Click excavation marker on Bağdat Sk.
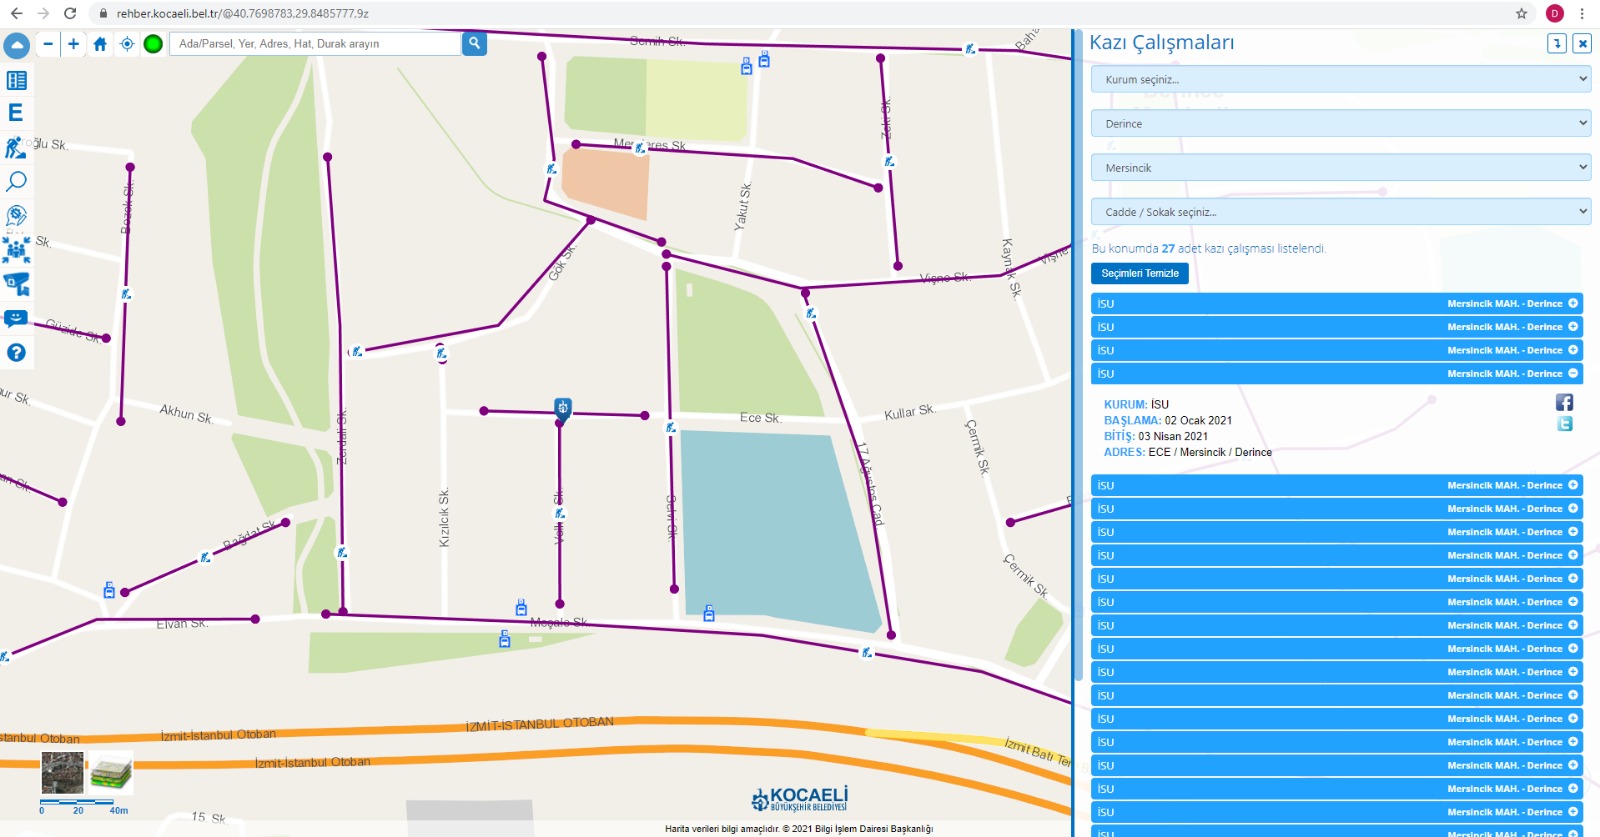This screenshot has height=837, width=1600. pos(205,557)
